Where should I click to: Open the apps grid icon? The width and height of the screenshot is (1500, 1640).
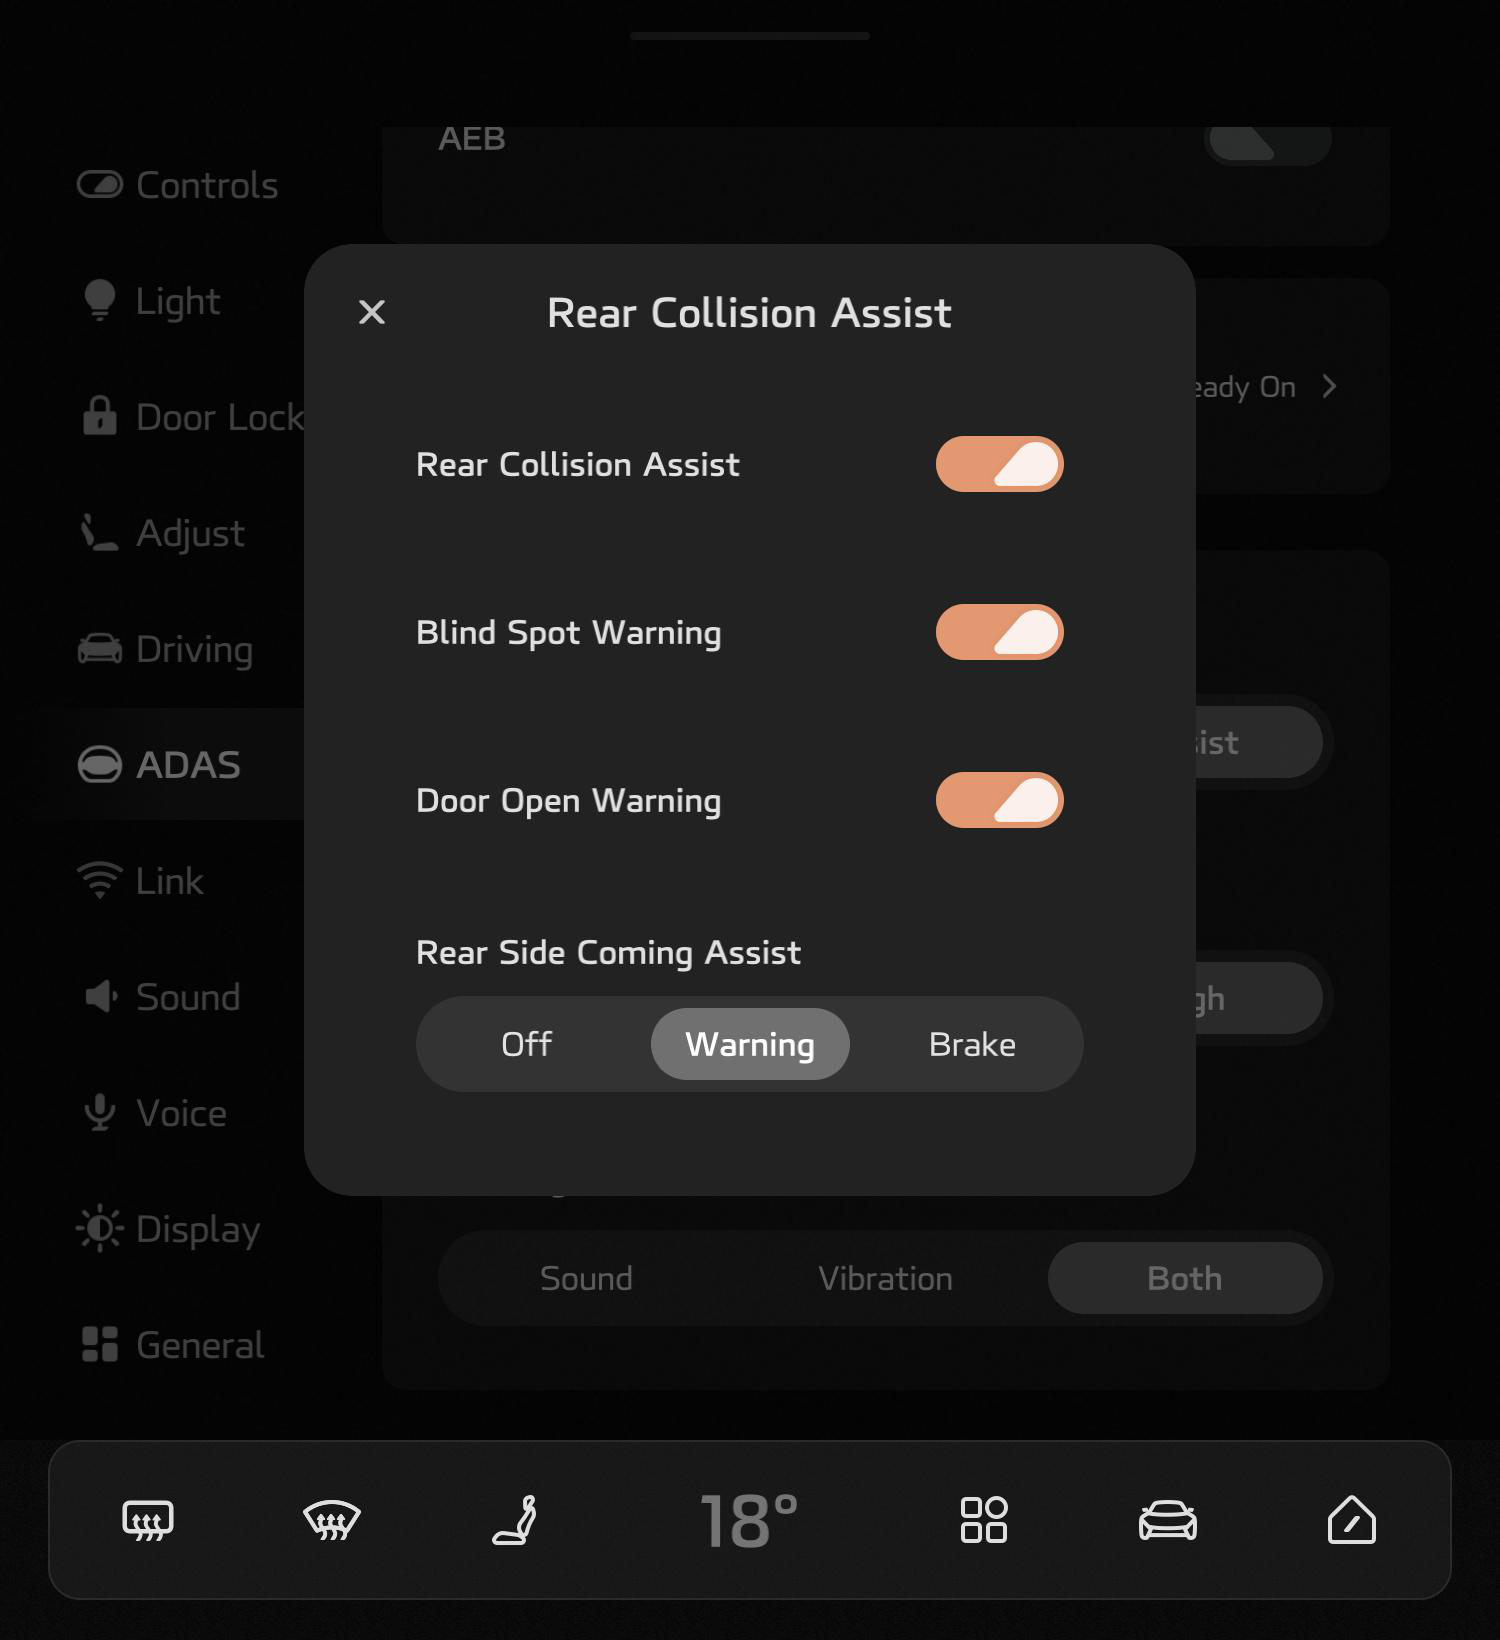pos(984,1520)
